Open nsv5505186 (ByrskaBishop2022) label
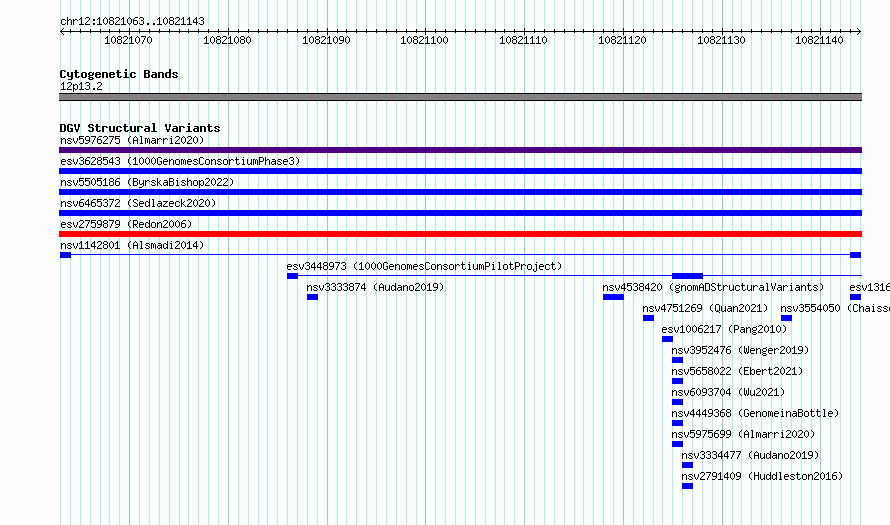 click(147, 182)
